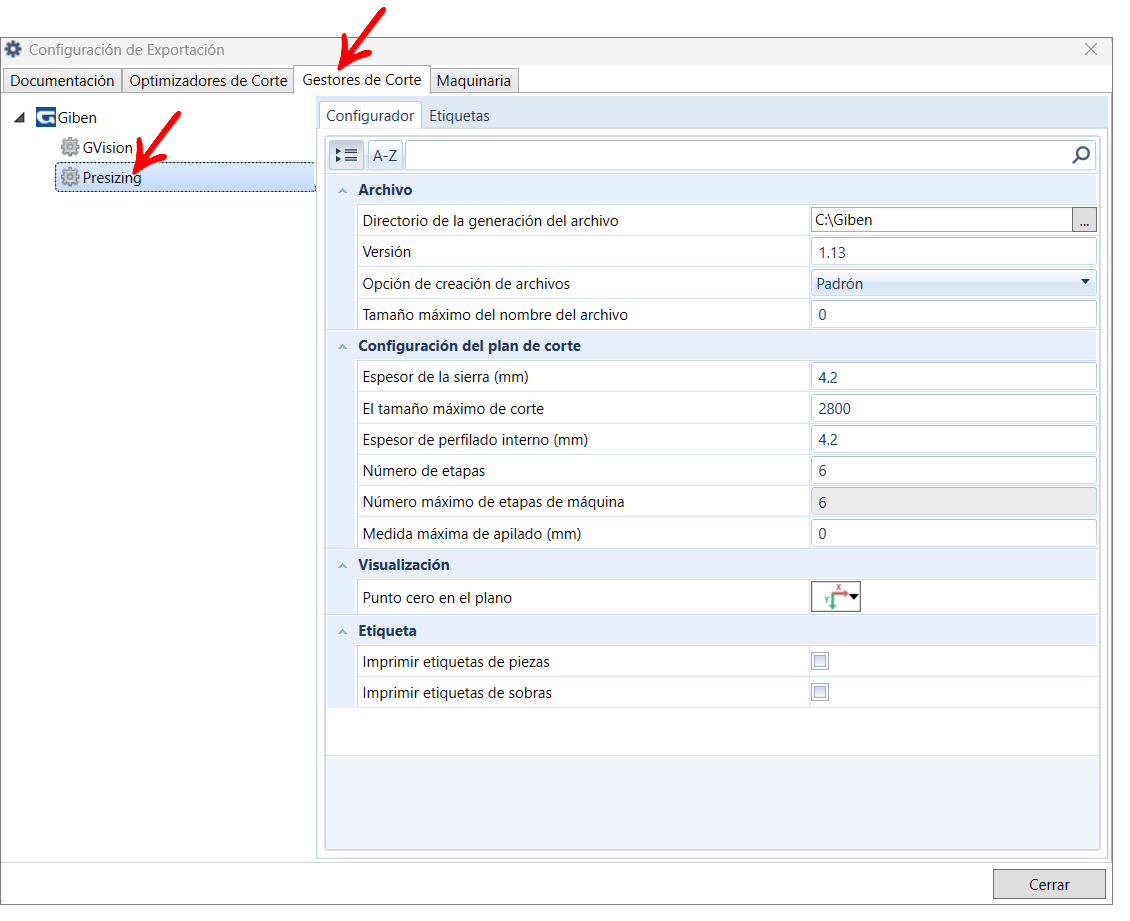The width and height of the screenshot is (1130, 921).
Task: Collapse the Etiqueta section
Action: click(x=343, y=632)
